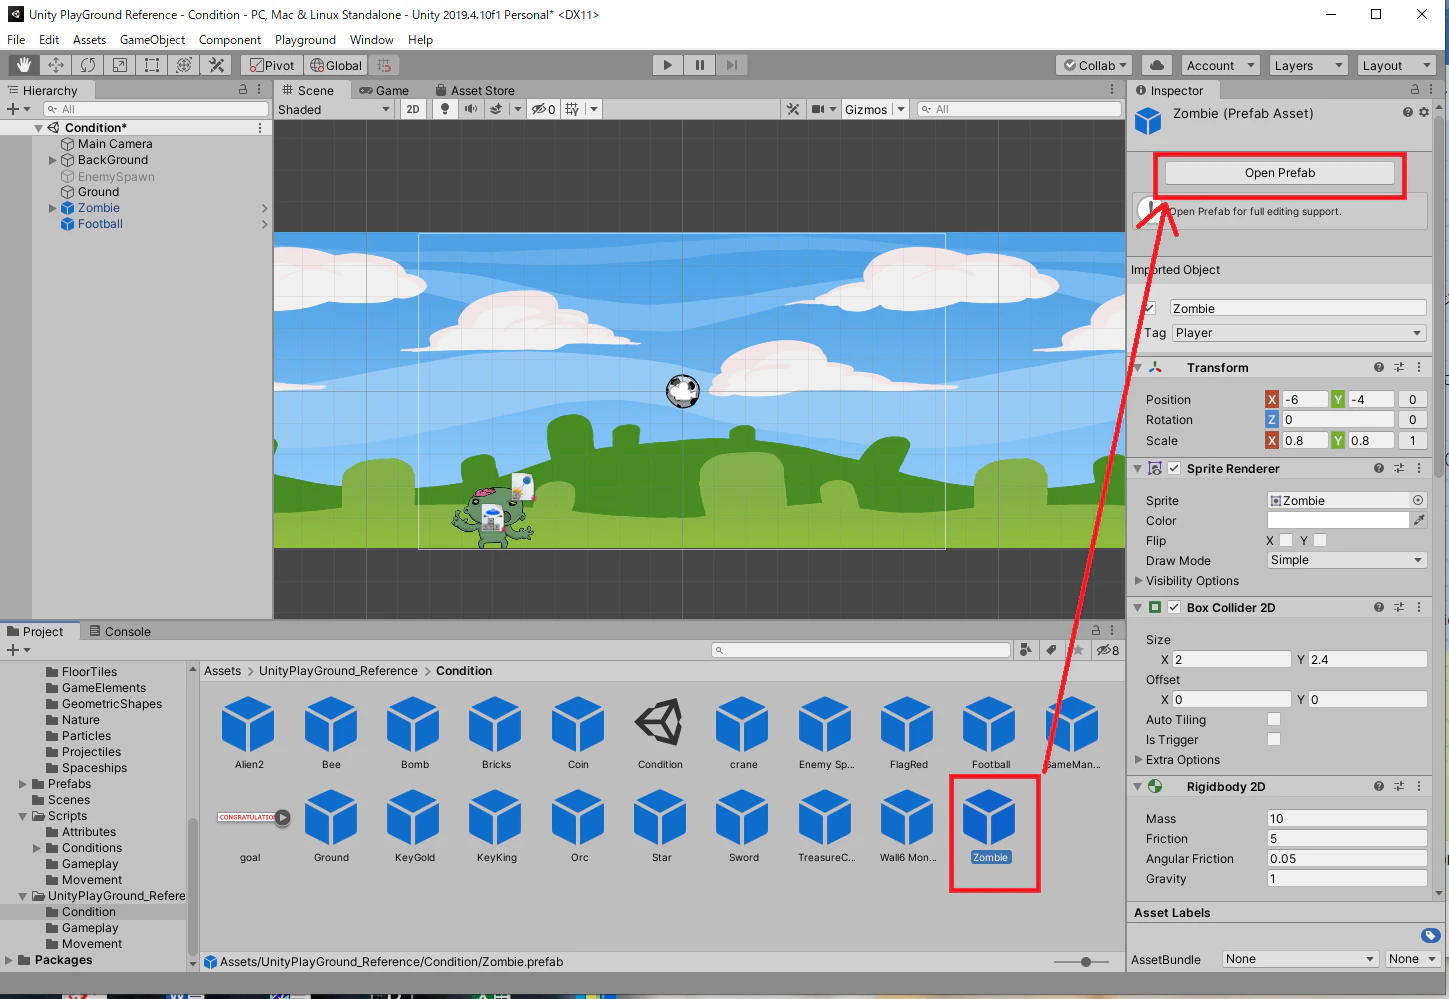Open the cloud services icon
The height and width of the screenshot is (999, 1449).
click(1157, 65)
